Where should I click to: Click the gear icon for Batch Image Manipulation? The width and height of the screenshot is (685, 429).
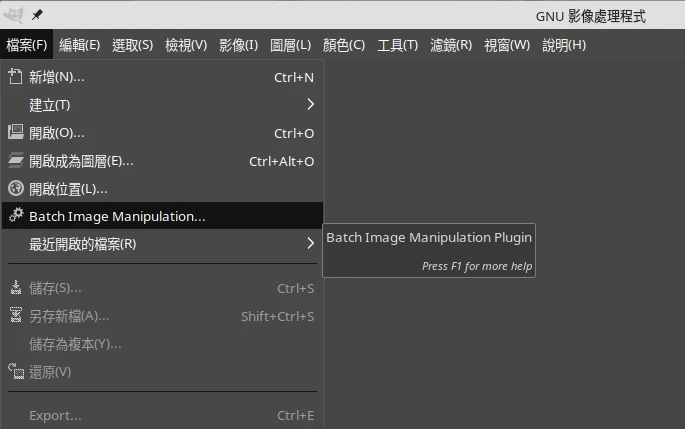(15, 216)
